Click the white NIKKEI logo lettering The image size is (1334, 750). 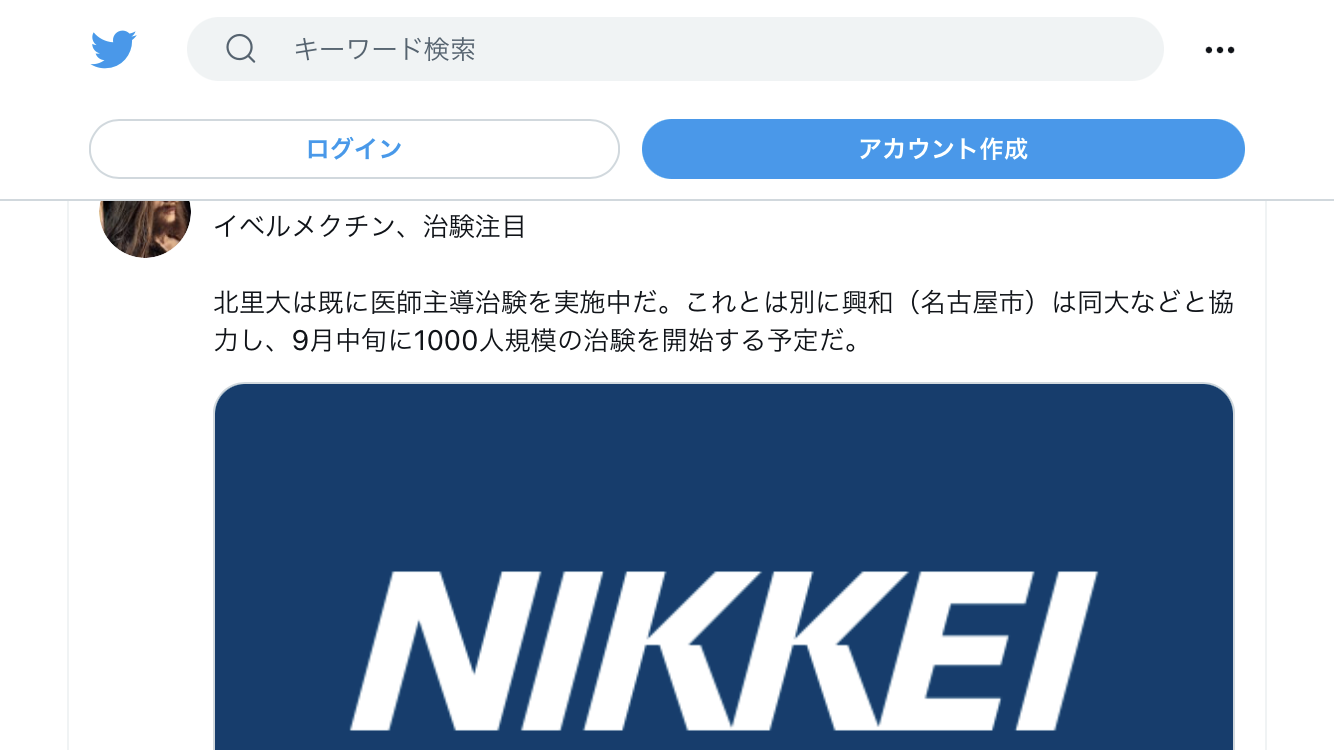pos(724,650)
